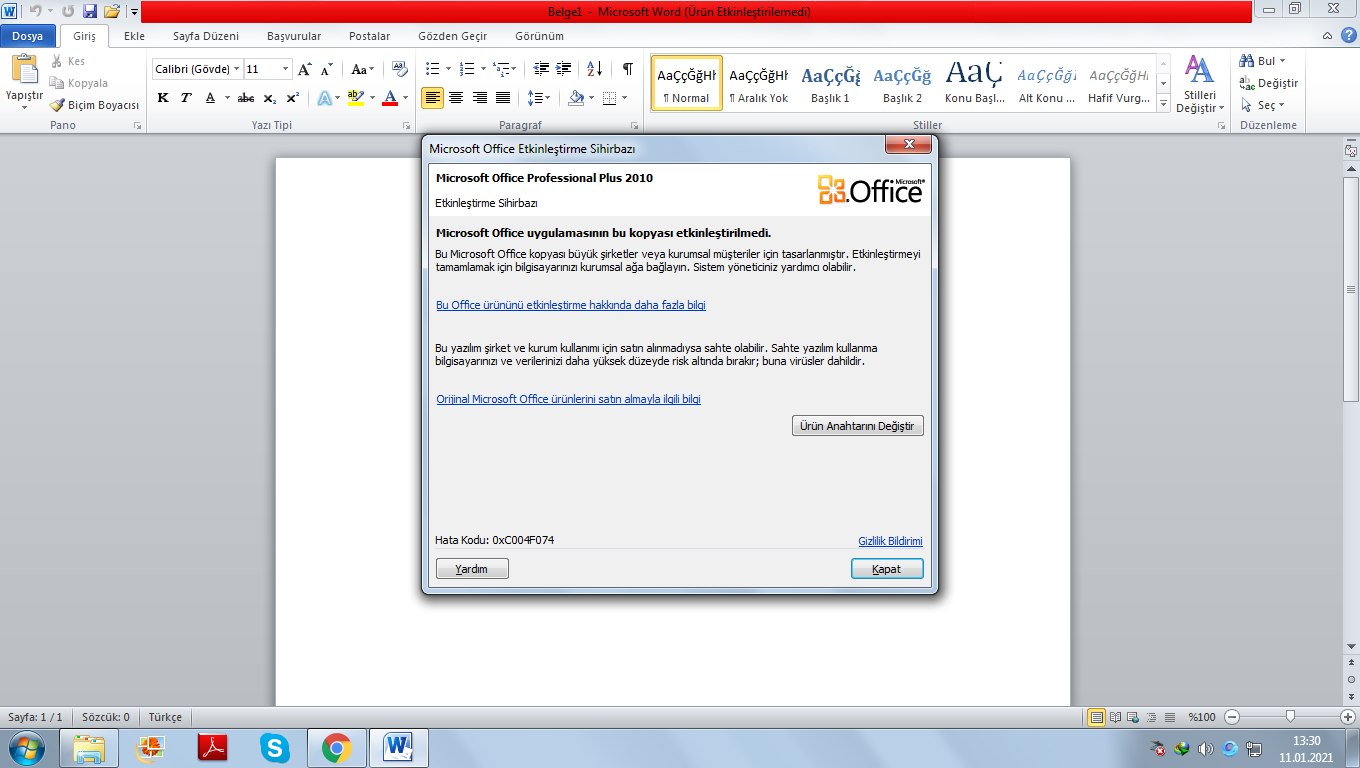Switch to the Görünüm tab

click(539, 36)
